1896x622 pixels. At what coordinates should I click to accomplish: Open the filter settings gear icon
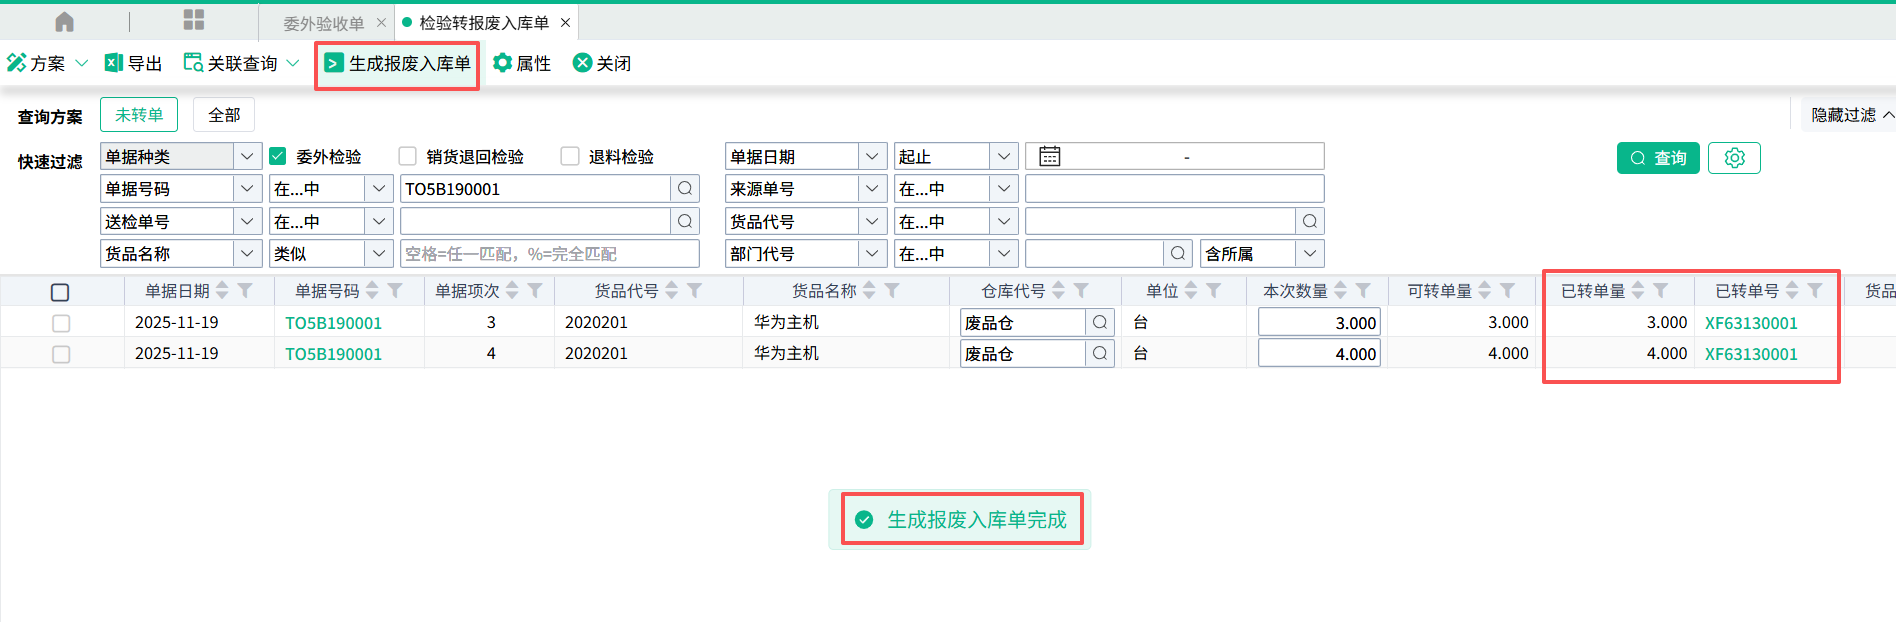coord(1734,158)
